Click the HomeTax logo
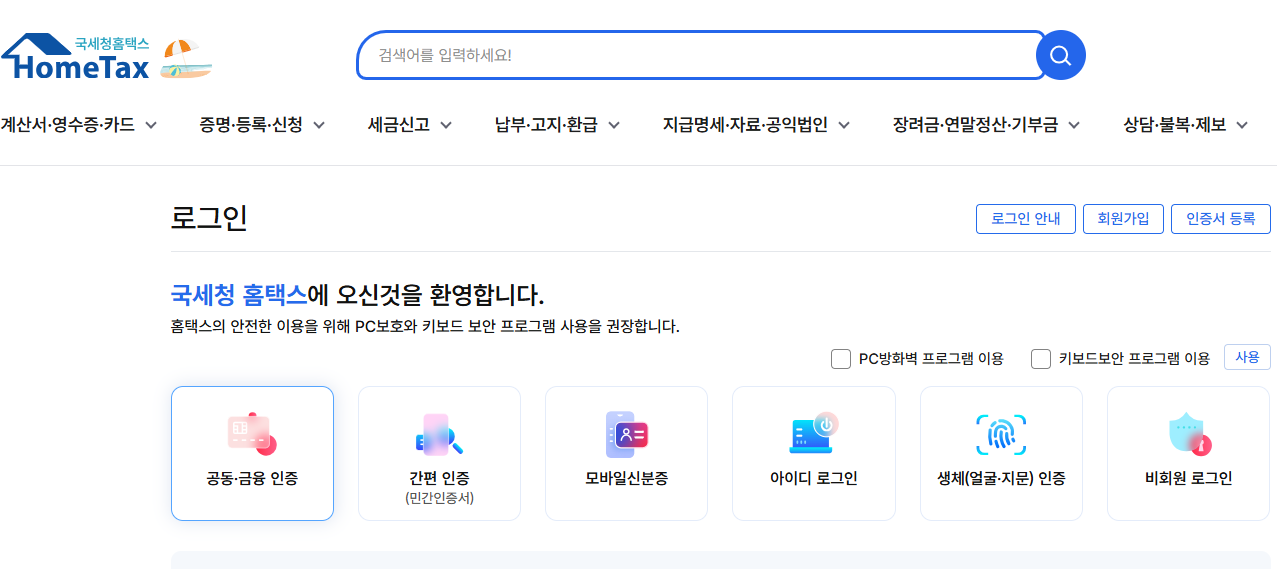 pos(75,57)
